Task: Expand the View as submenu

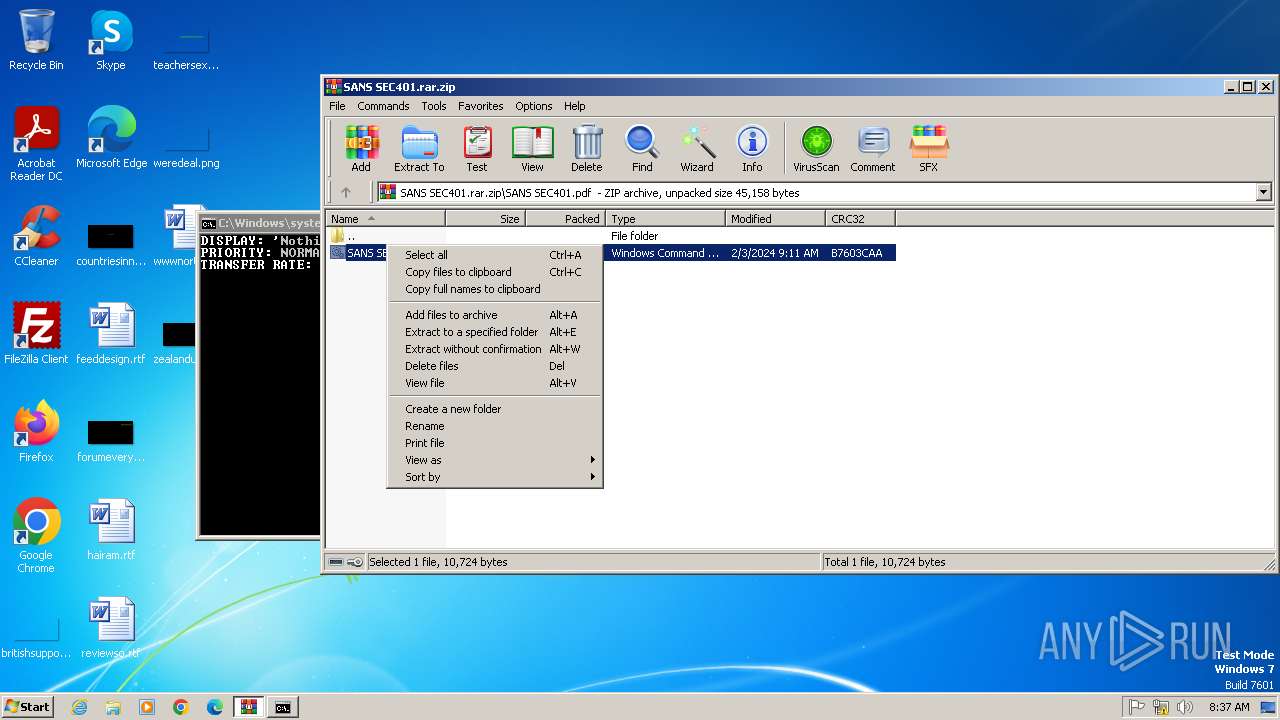Action: (495, 460)
